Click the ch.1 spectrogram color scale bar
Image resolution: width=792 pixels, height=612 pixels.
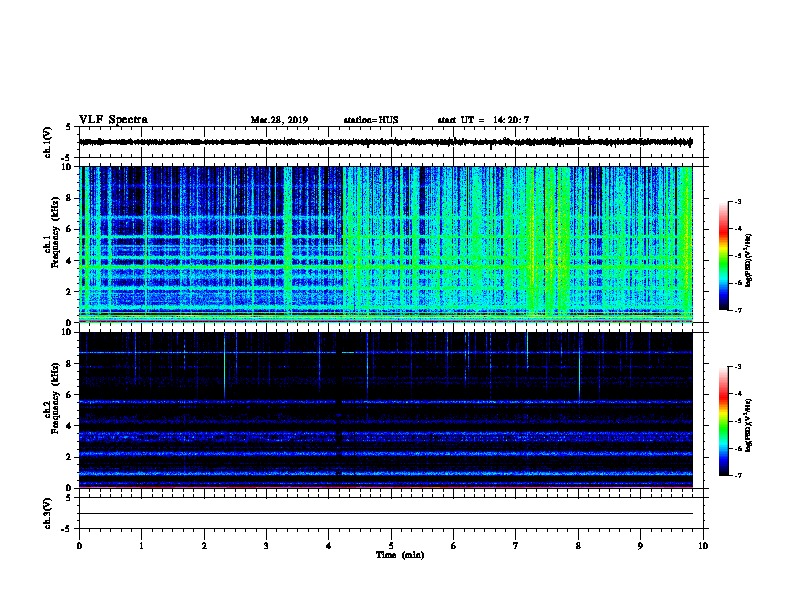point(724,256)
